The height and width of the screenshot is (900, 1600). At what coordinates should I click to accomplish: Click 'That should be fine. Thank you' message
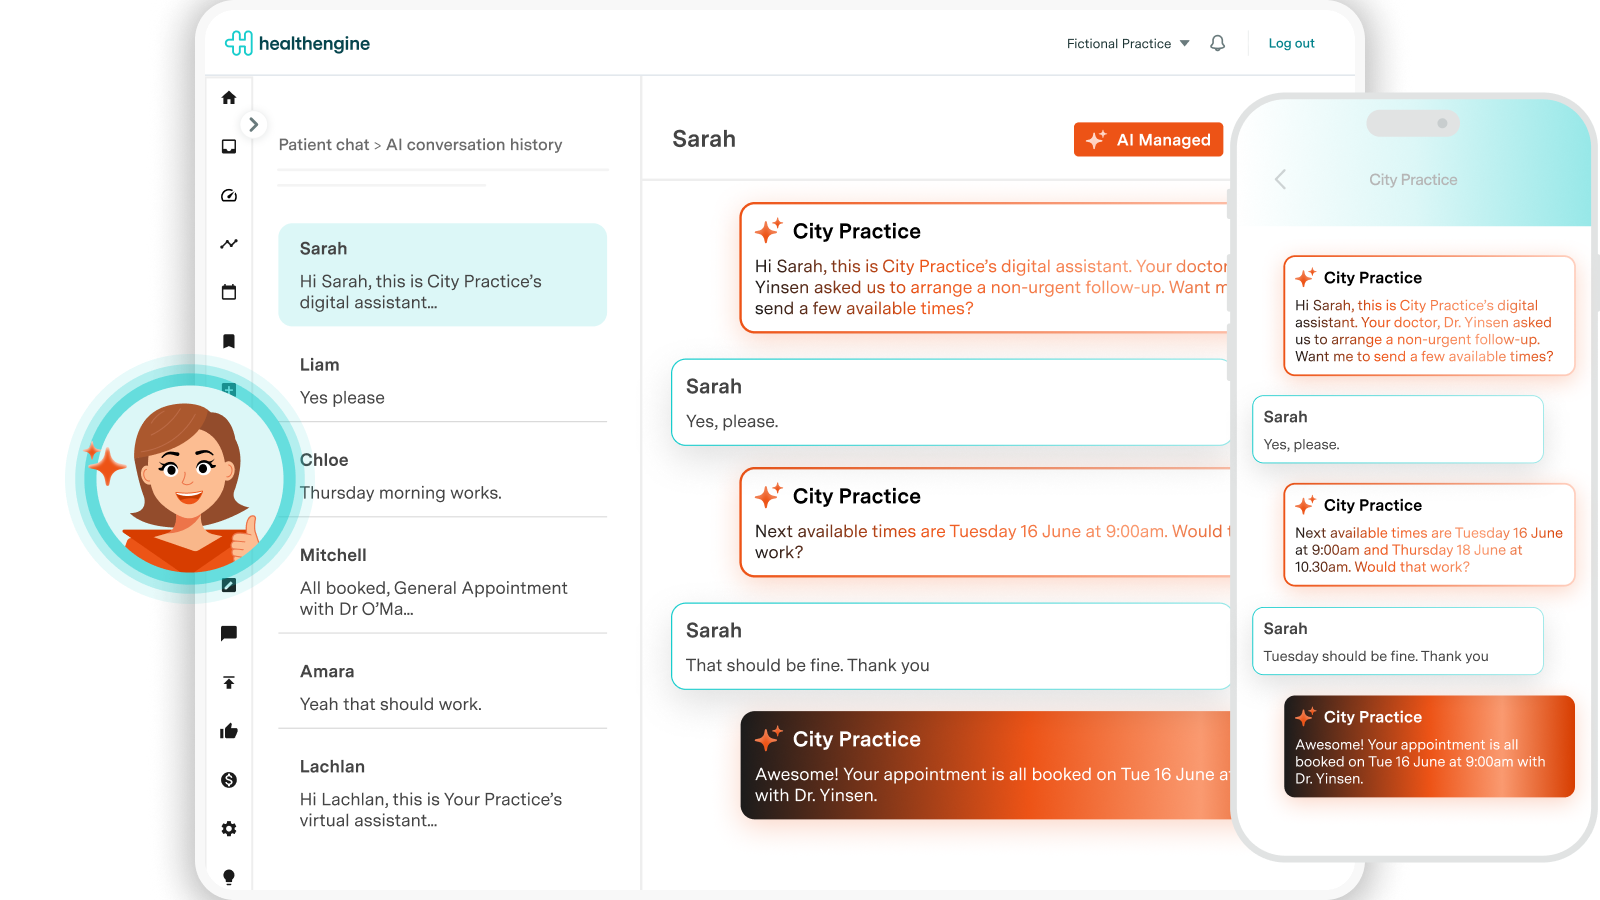pos(951,646)
